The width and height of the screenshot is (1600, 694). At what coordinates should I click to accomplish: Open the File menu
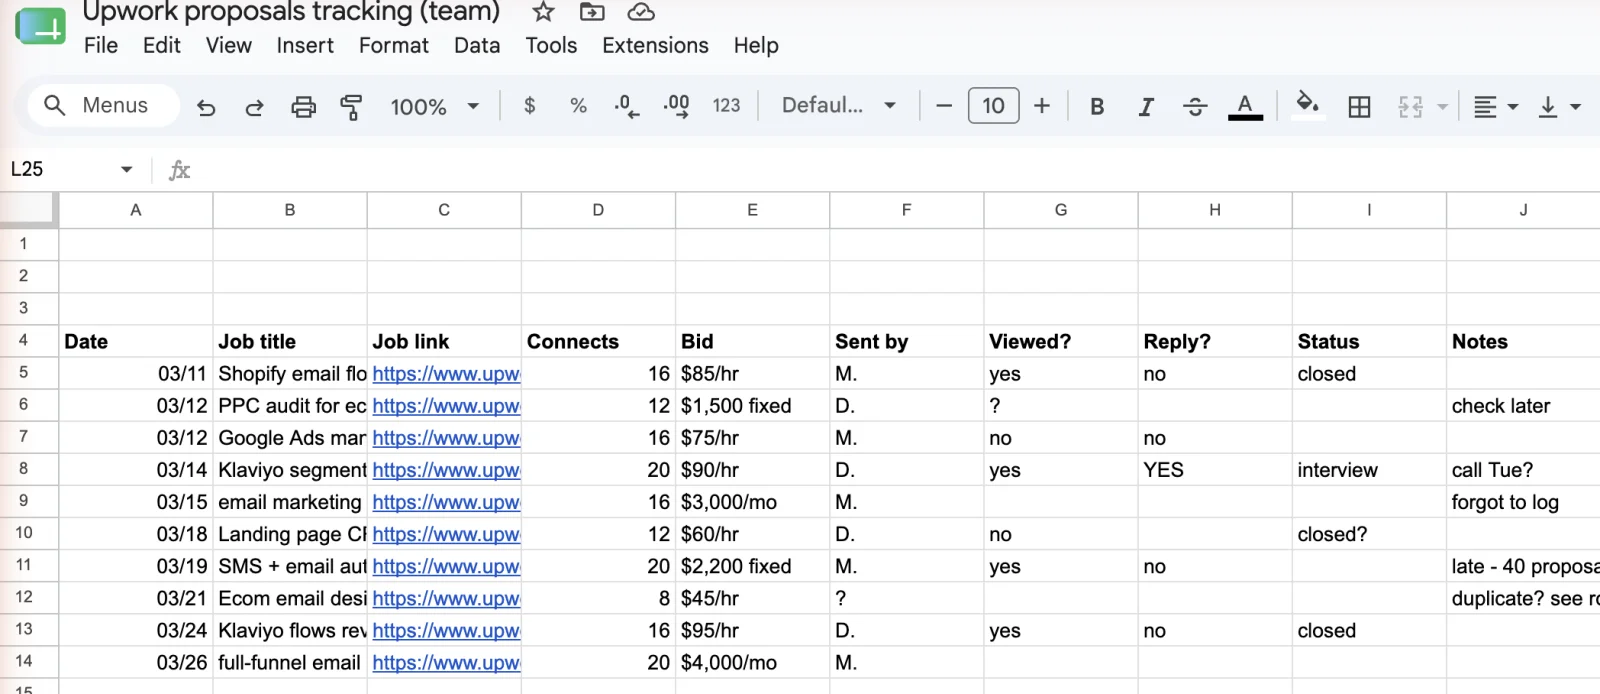pyautogui.click(x=101, y=46)
